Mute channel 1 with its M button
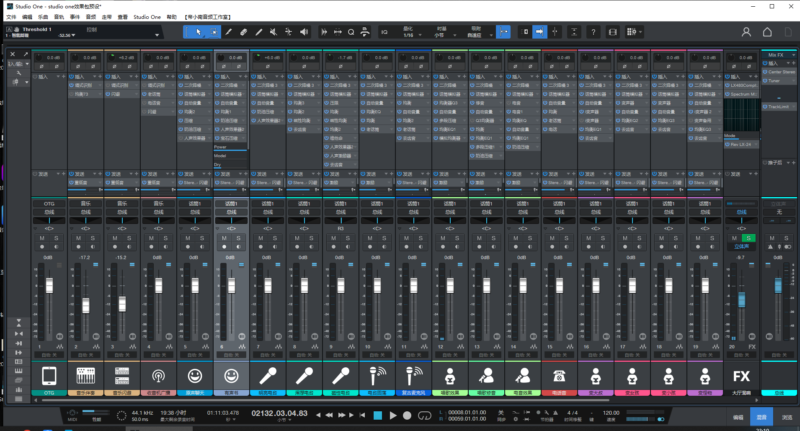Viewport: 800px width, 431px height. click(42, 238)
